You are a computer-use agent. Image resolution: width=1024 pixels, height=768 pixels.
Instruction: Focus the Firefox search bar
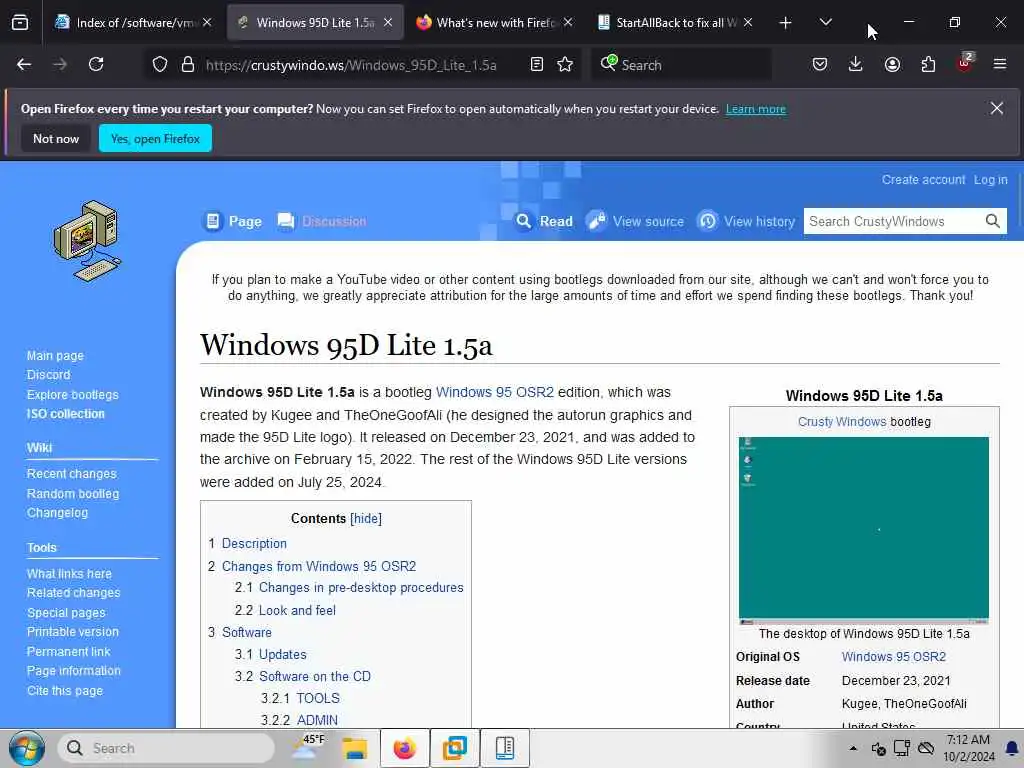(x=681, y=65)
